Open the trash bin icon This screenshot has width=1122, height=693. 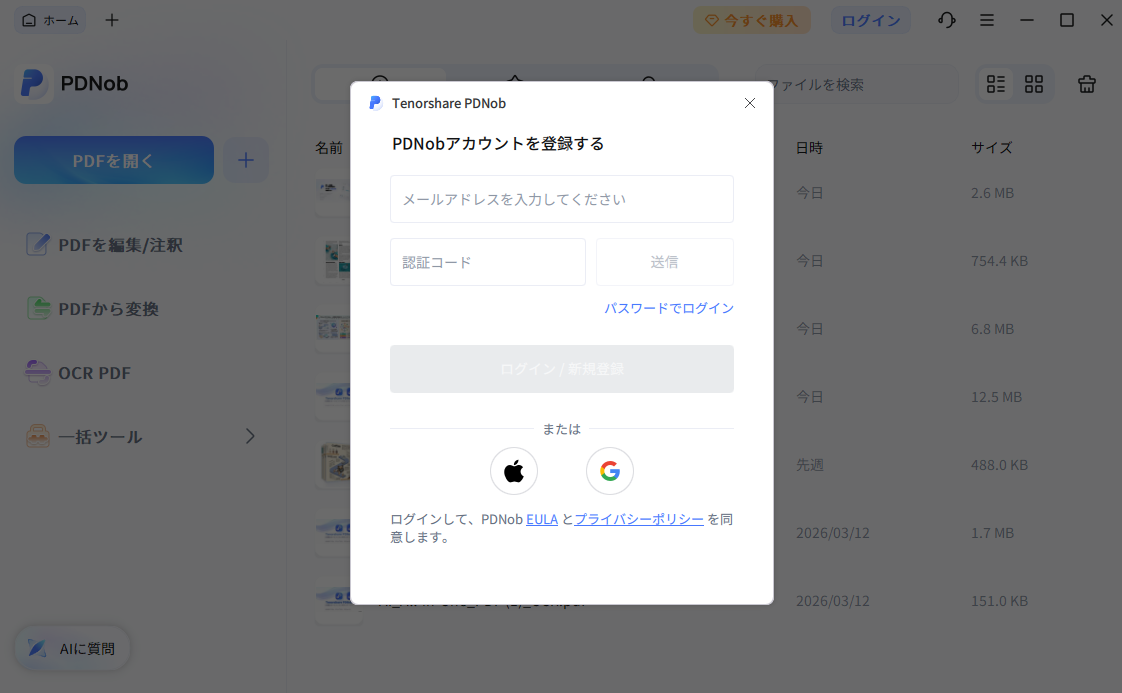pyautogui.click(x=1087, y=84)
